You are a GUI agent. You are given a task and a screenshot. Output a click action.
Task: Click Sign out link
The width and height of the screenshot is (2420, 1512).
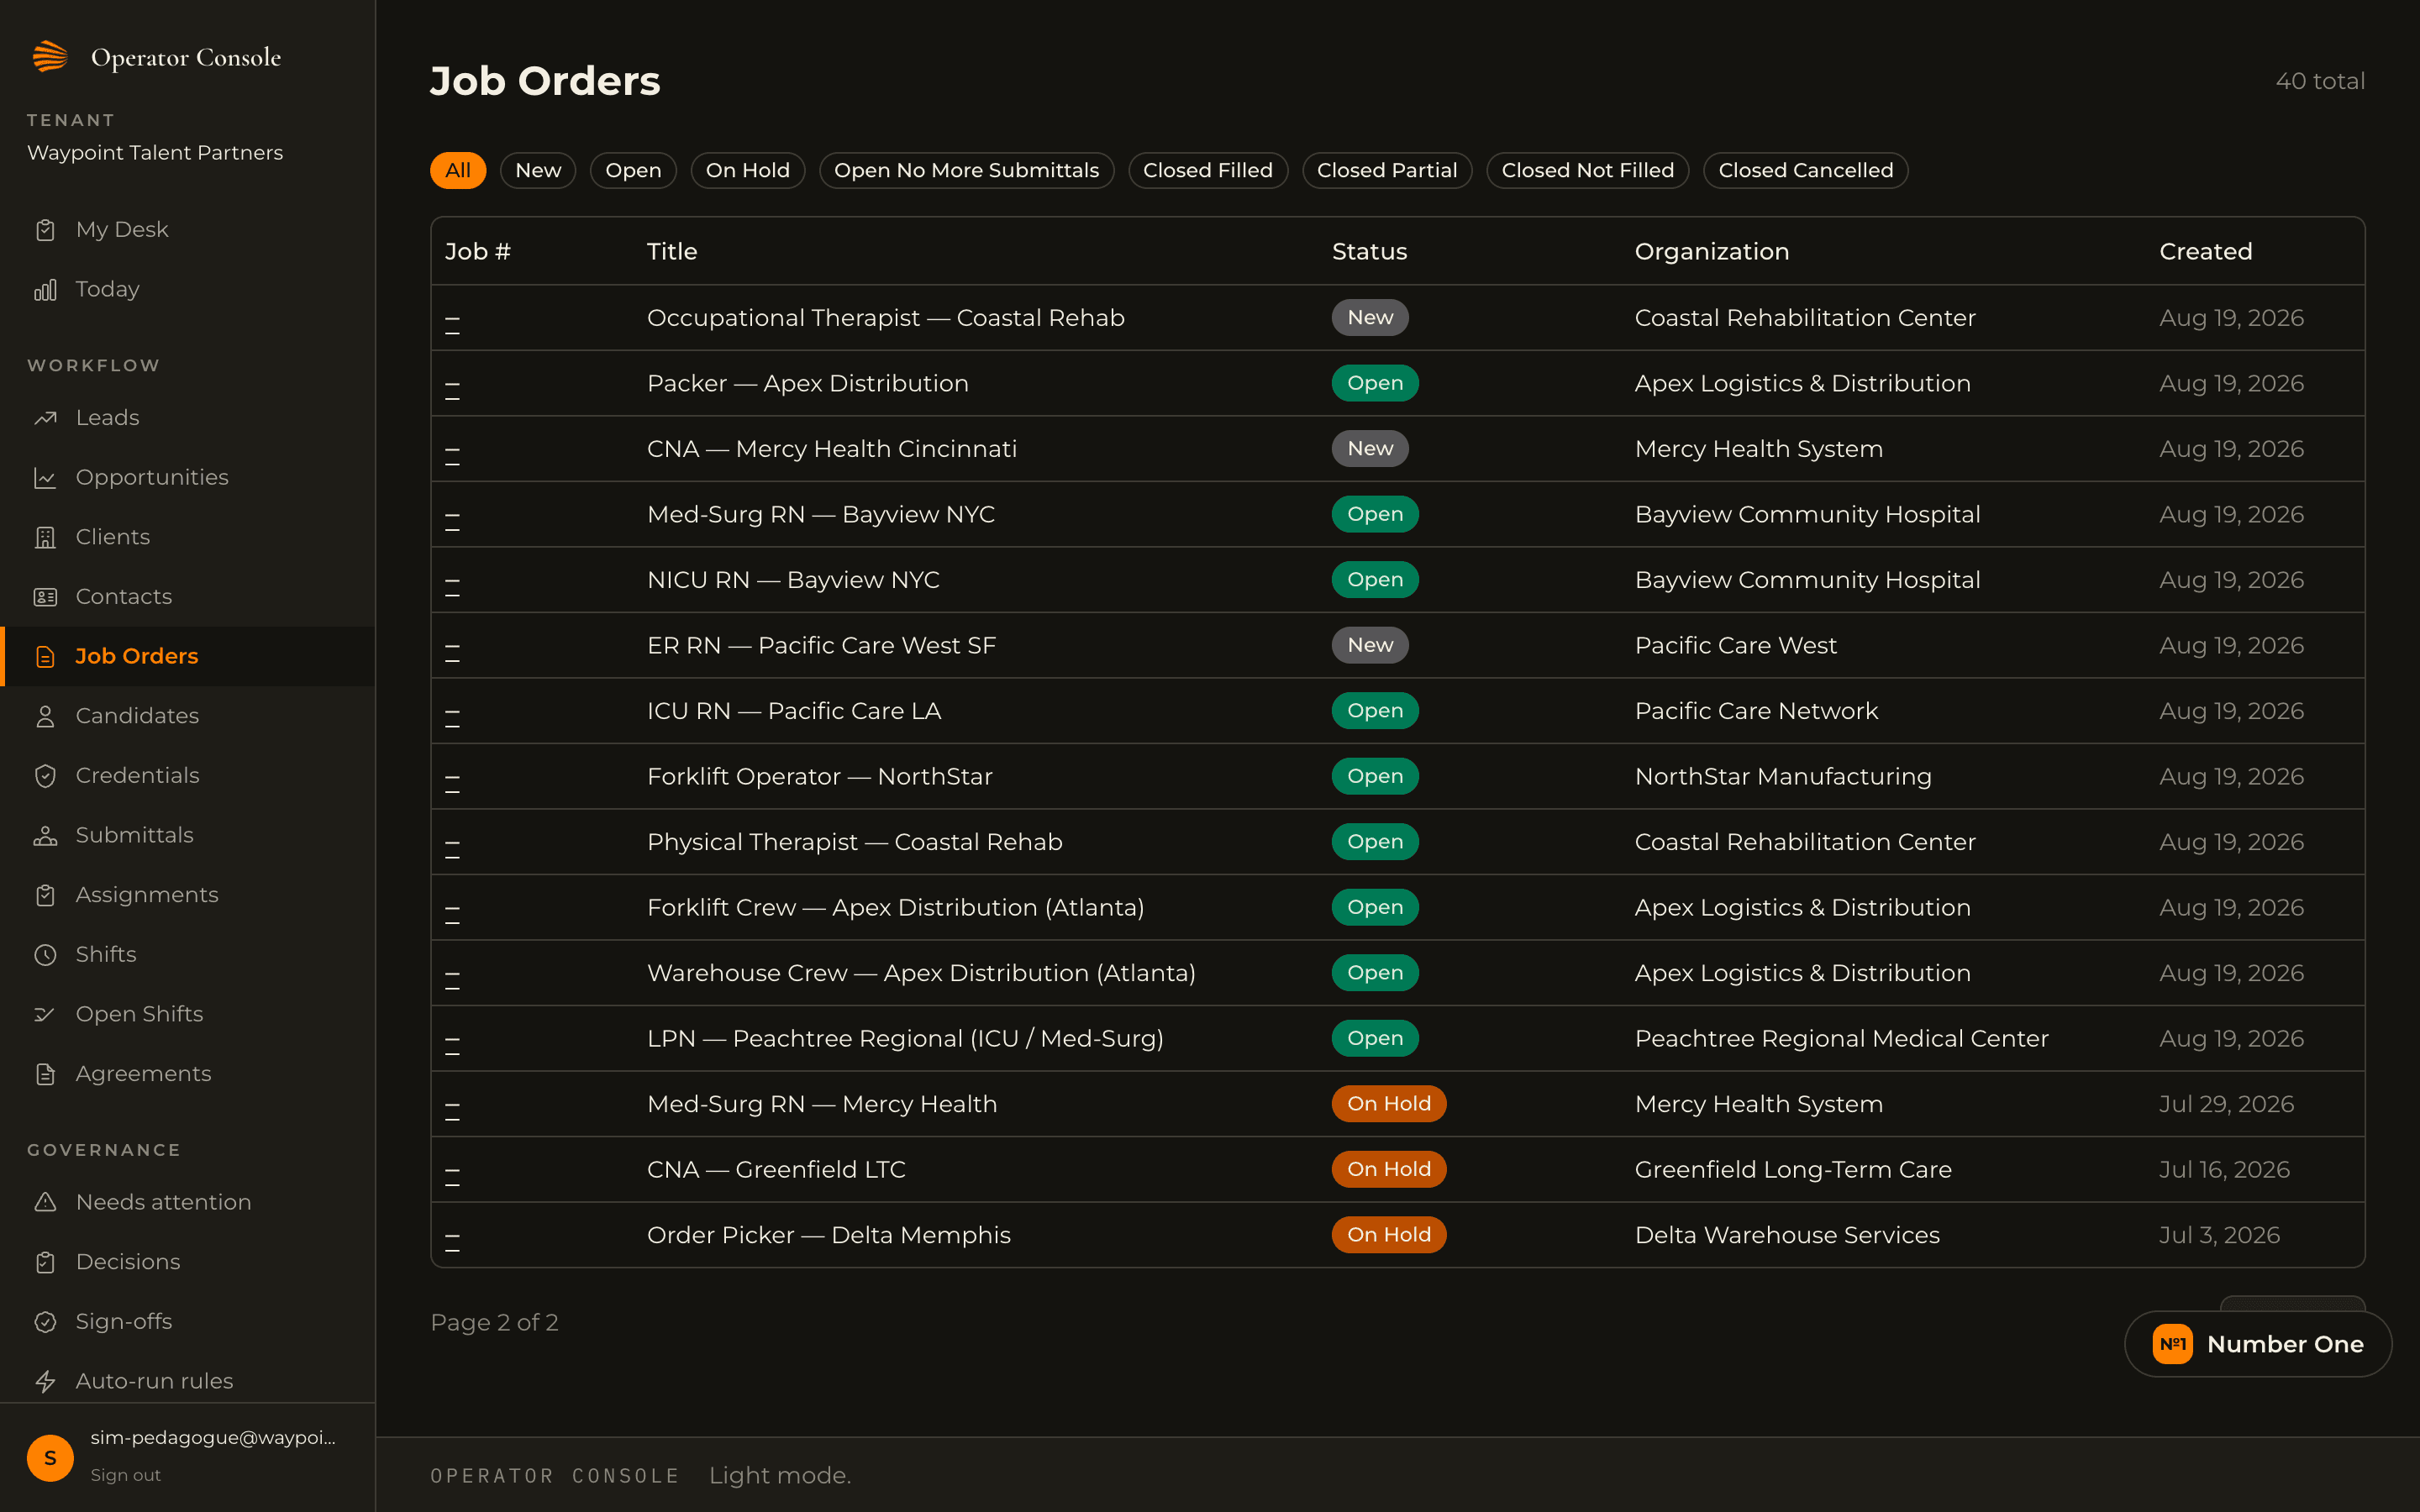click(x=125, y=1475)
